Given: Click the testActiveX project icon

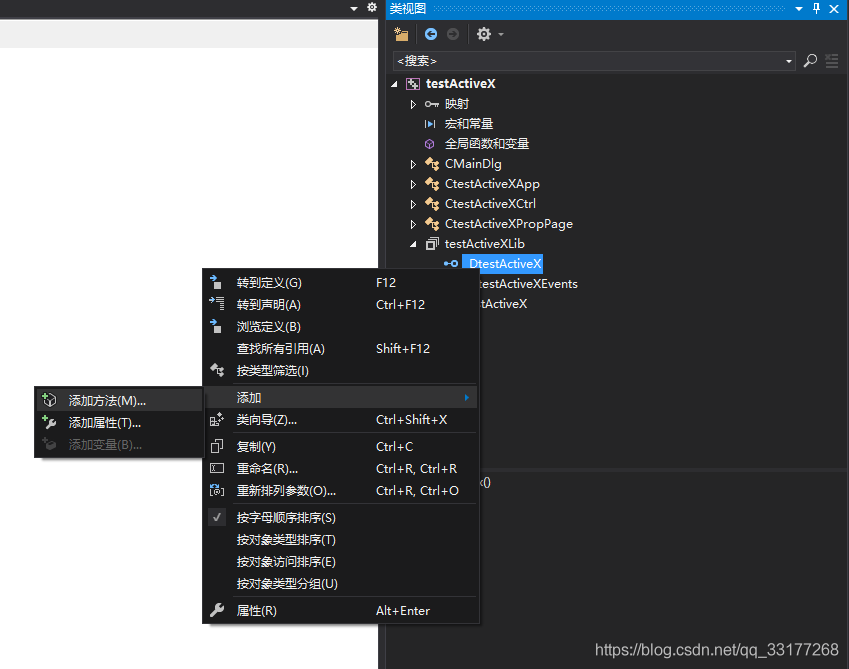Looking at the screenshot, I should pos(413,83).
